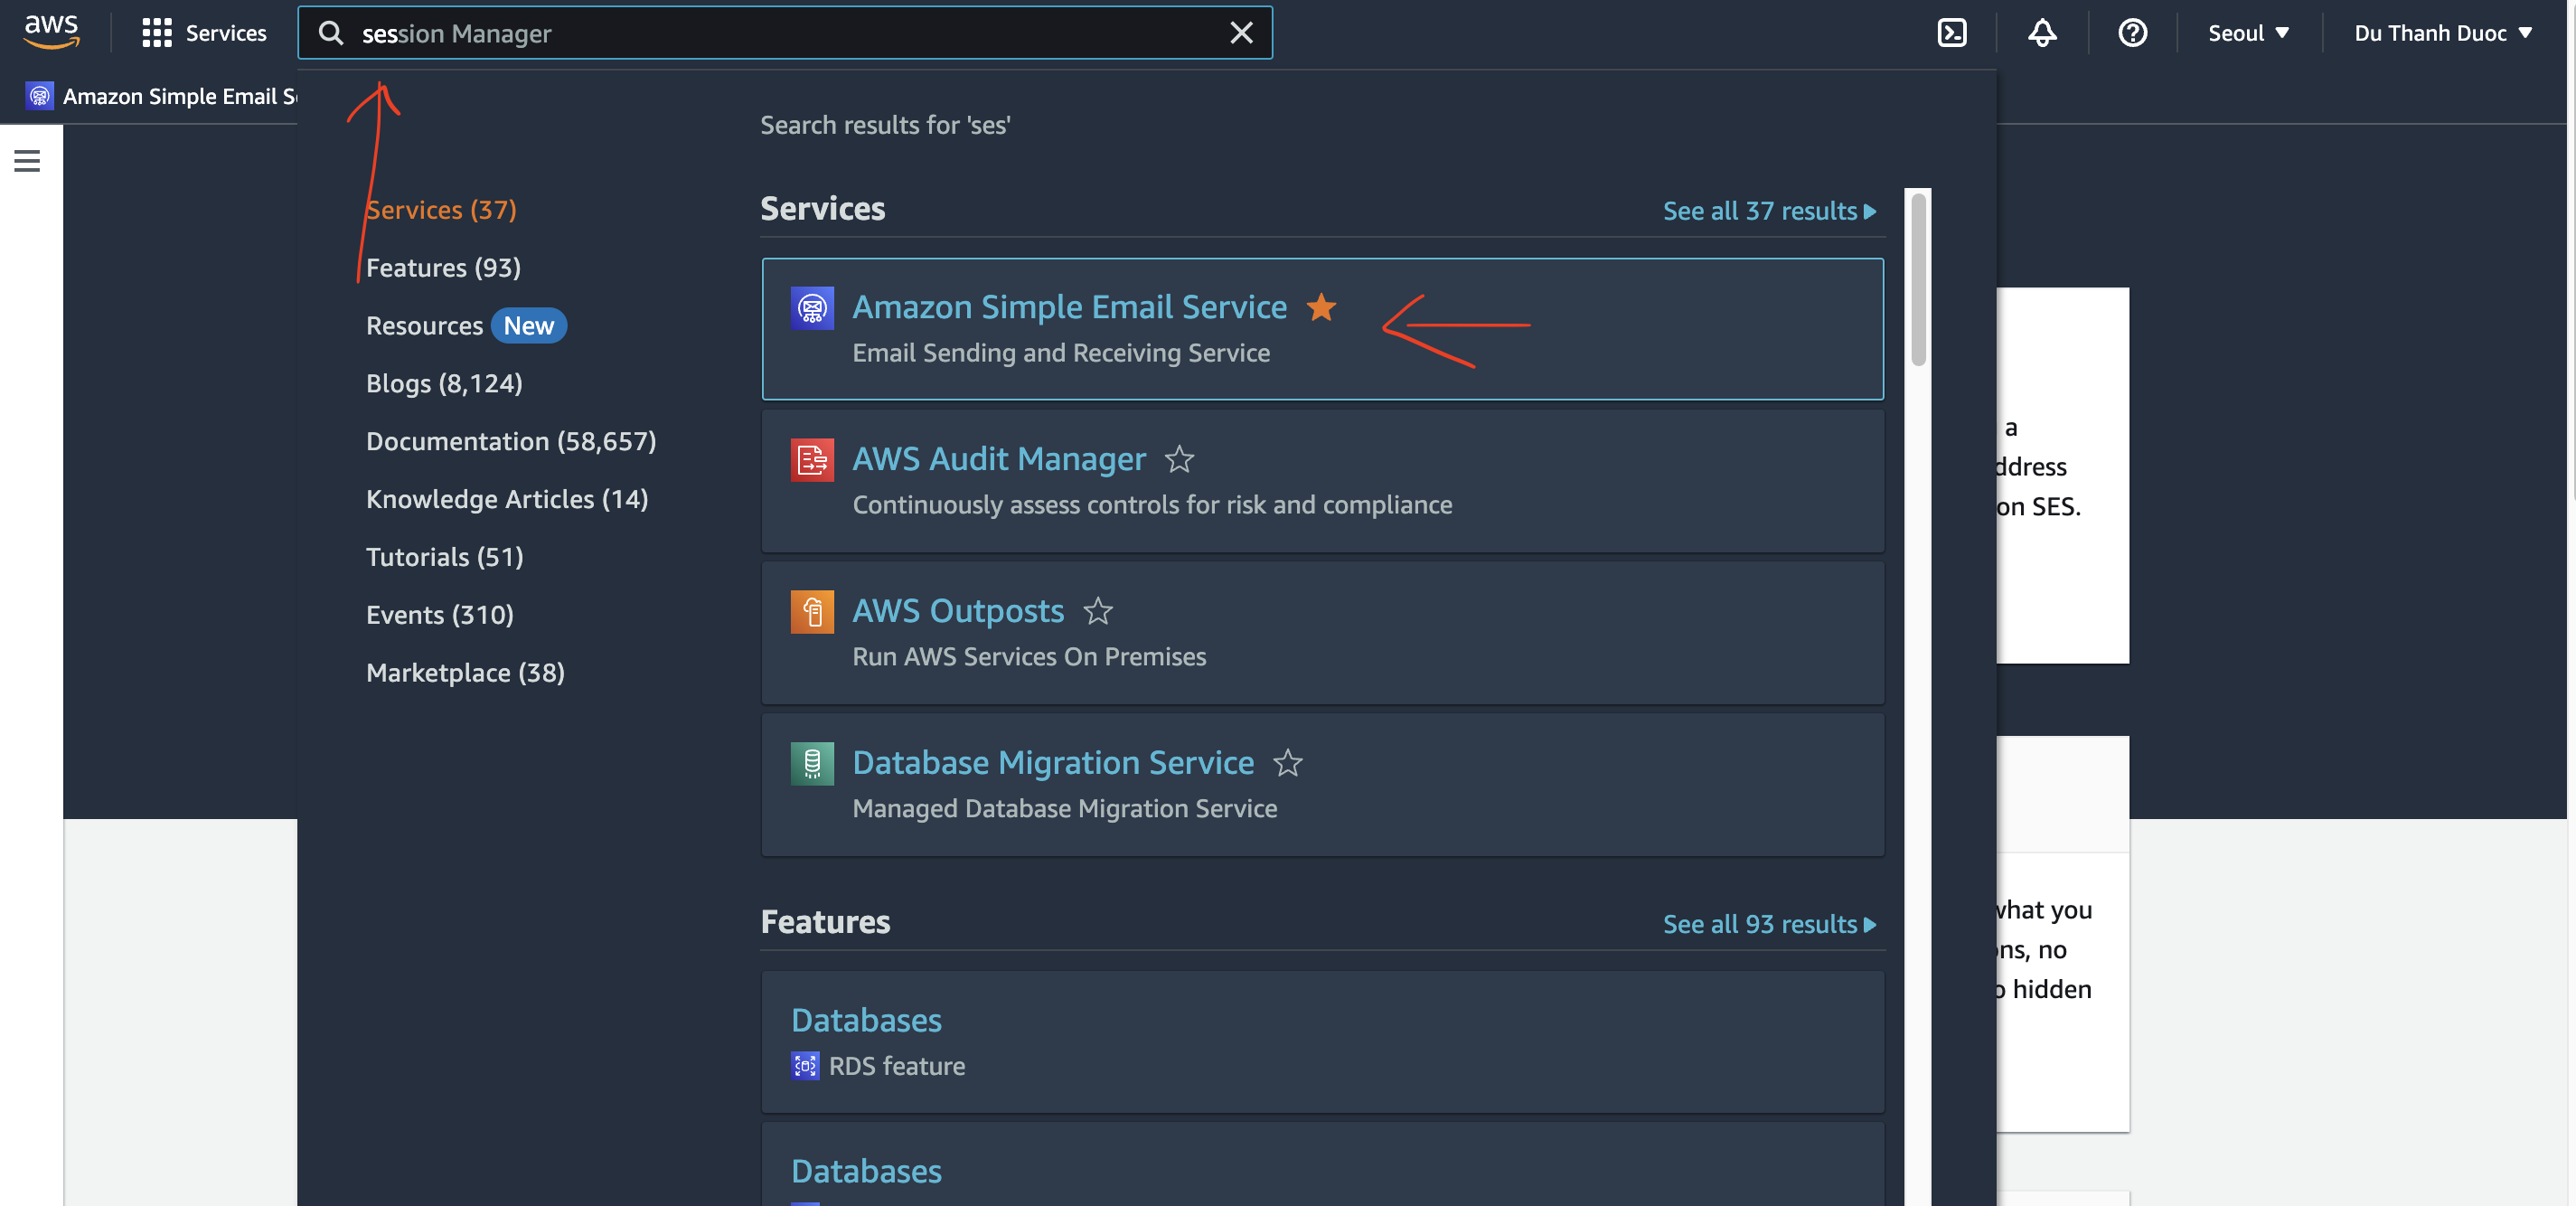Image resolution: width=2576 pixels, height=1206 pixels.
Task: Click the search results scrollbar thumb
Action: [1918, 280]
